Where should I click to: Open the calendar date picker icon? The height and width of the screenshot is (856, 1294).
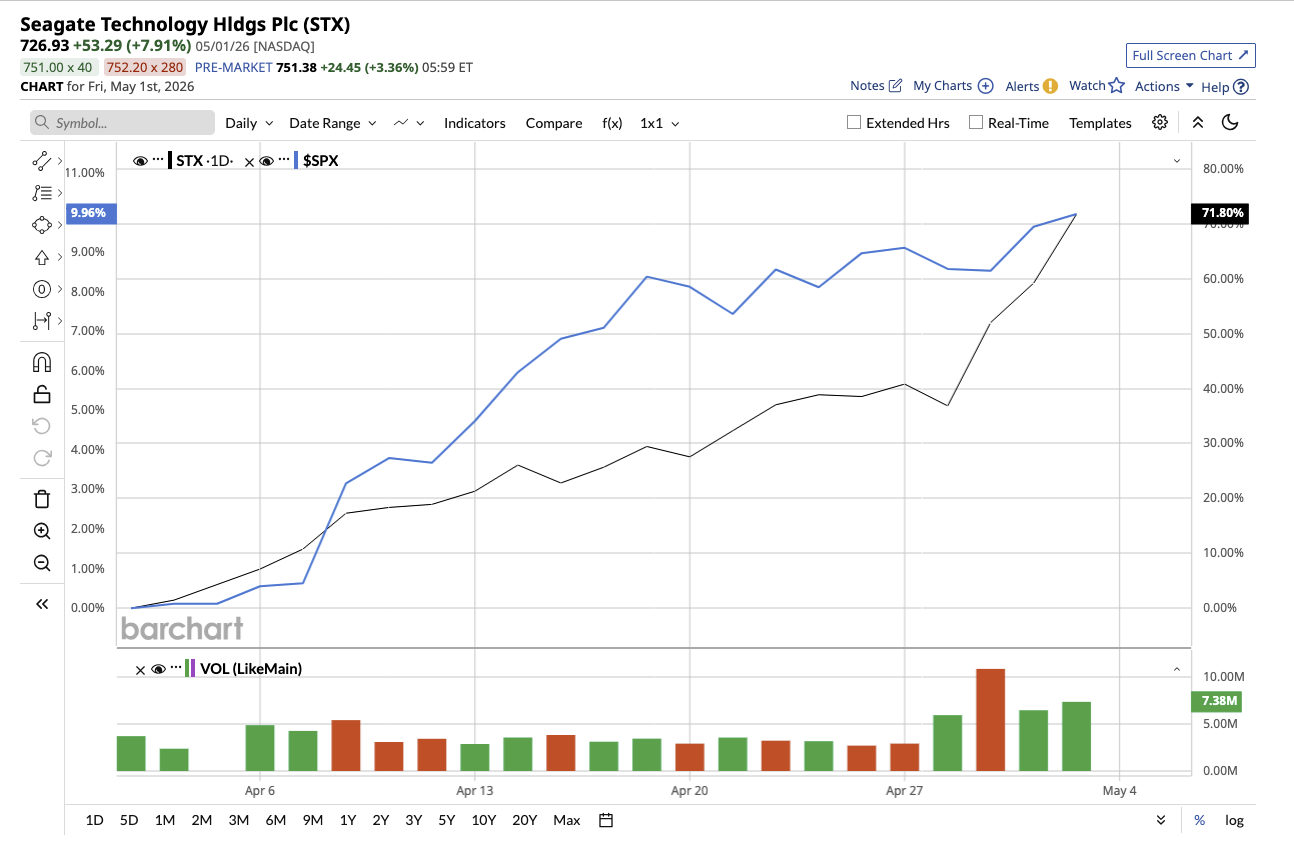pyautogui.click(x=606, y=820)
